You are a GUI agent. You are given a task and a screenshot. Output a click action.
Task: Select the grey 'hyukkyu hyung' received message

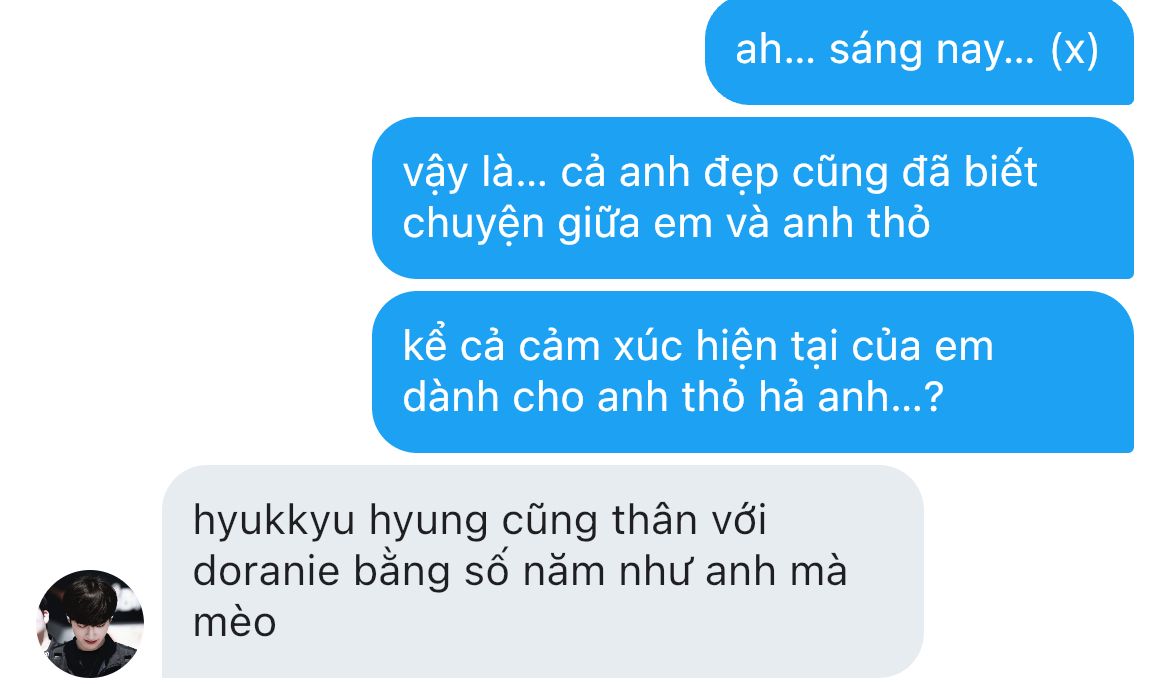pyautogui.click(x=543, y=571)
